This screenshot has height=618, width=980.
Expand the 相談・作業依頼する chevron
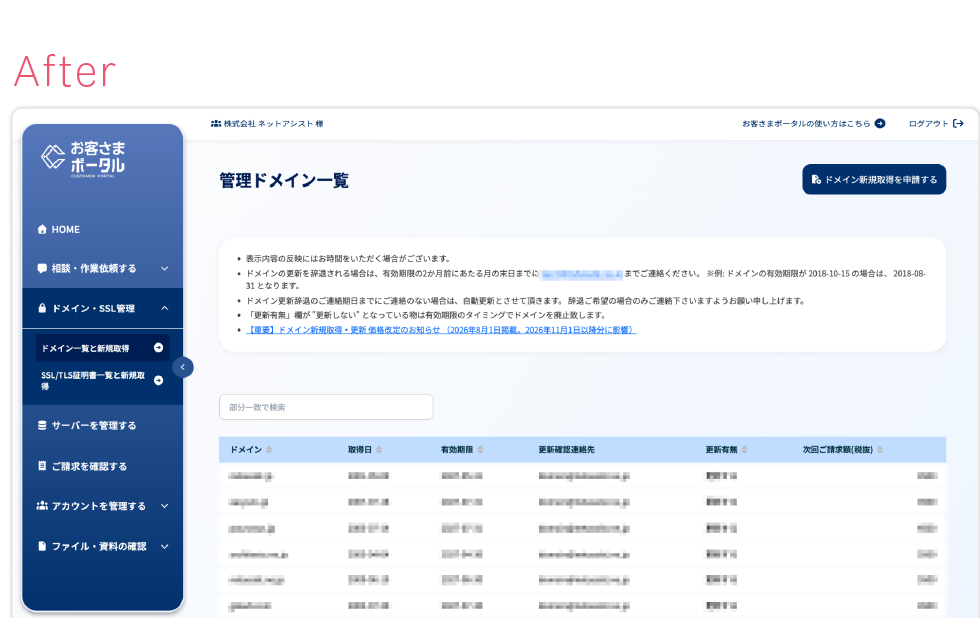pos(164,269)
